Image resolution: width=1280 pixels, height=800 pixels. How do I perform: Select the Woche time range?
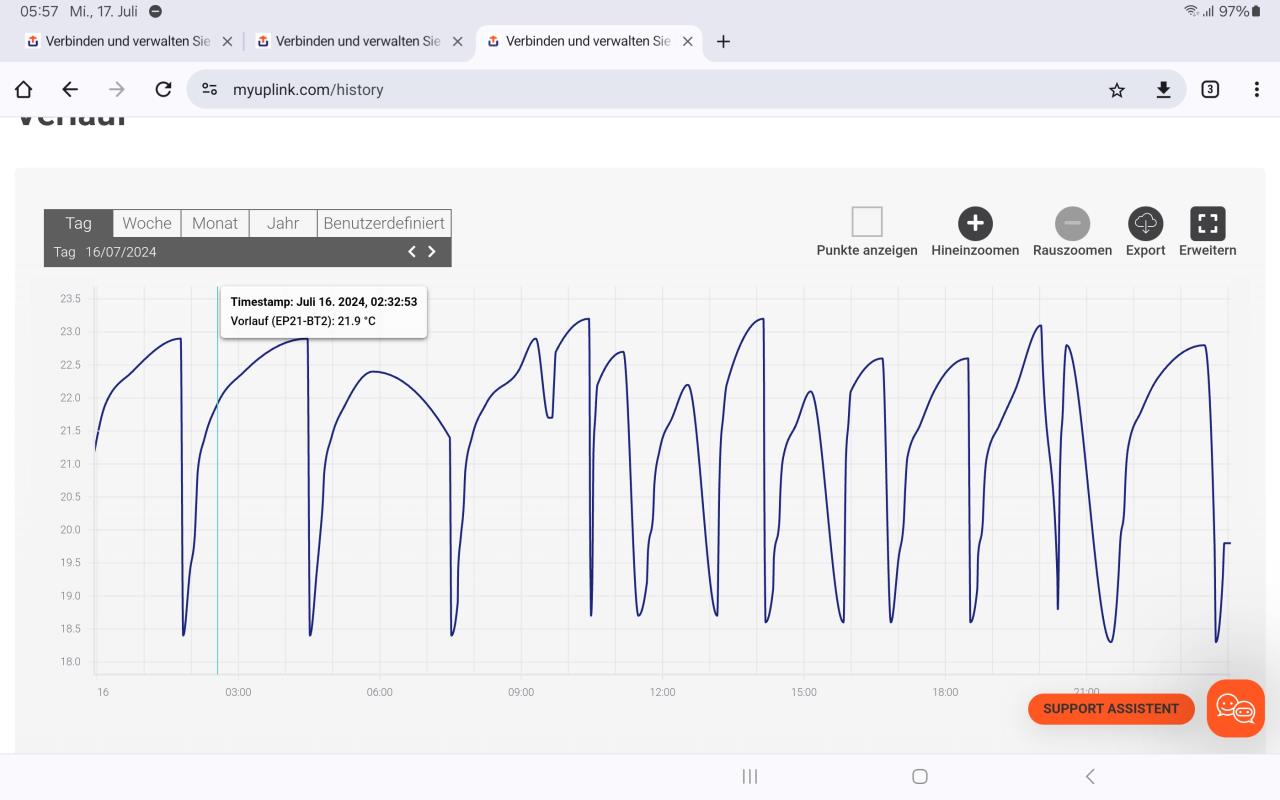(x=147, y=223)
